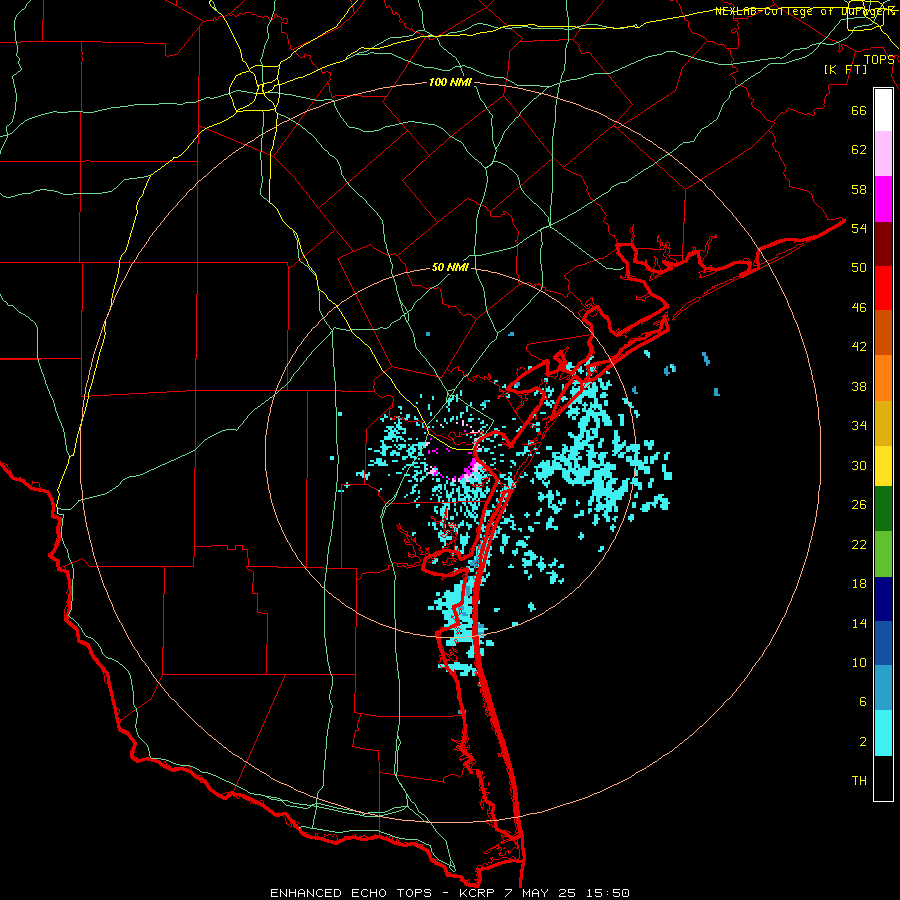Viewport: 900px width, 900px height.
Task: Click the 7 MAY 25 date text
Action: [x=541, y=893]
